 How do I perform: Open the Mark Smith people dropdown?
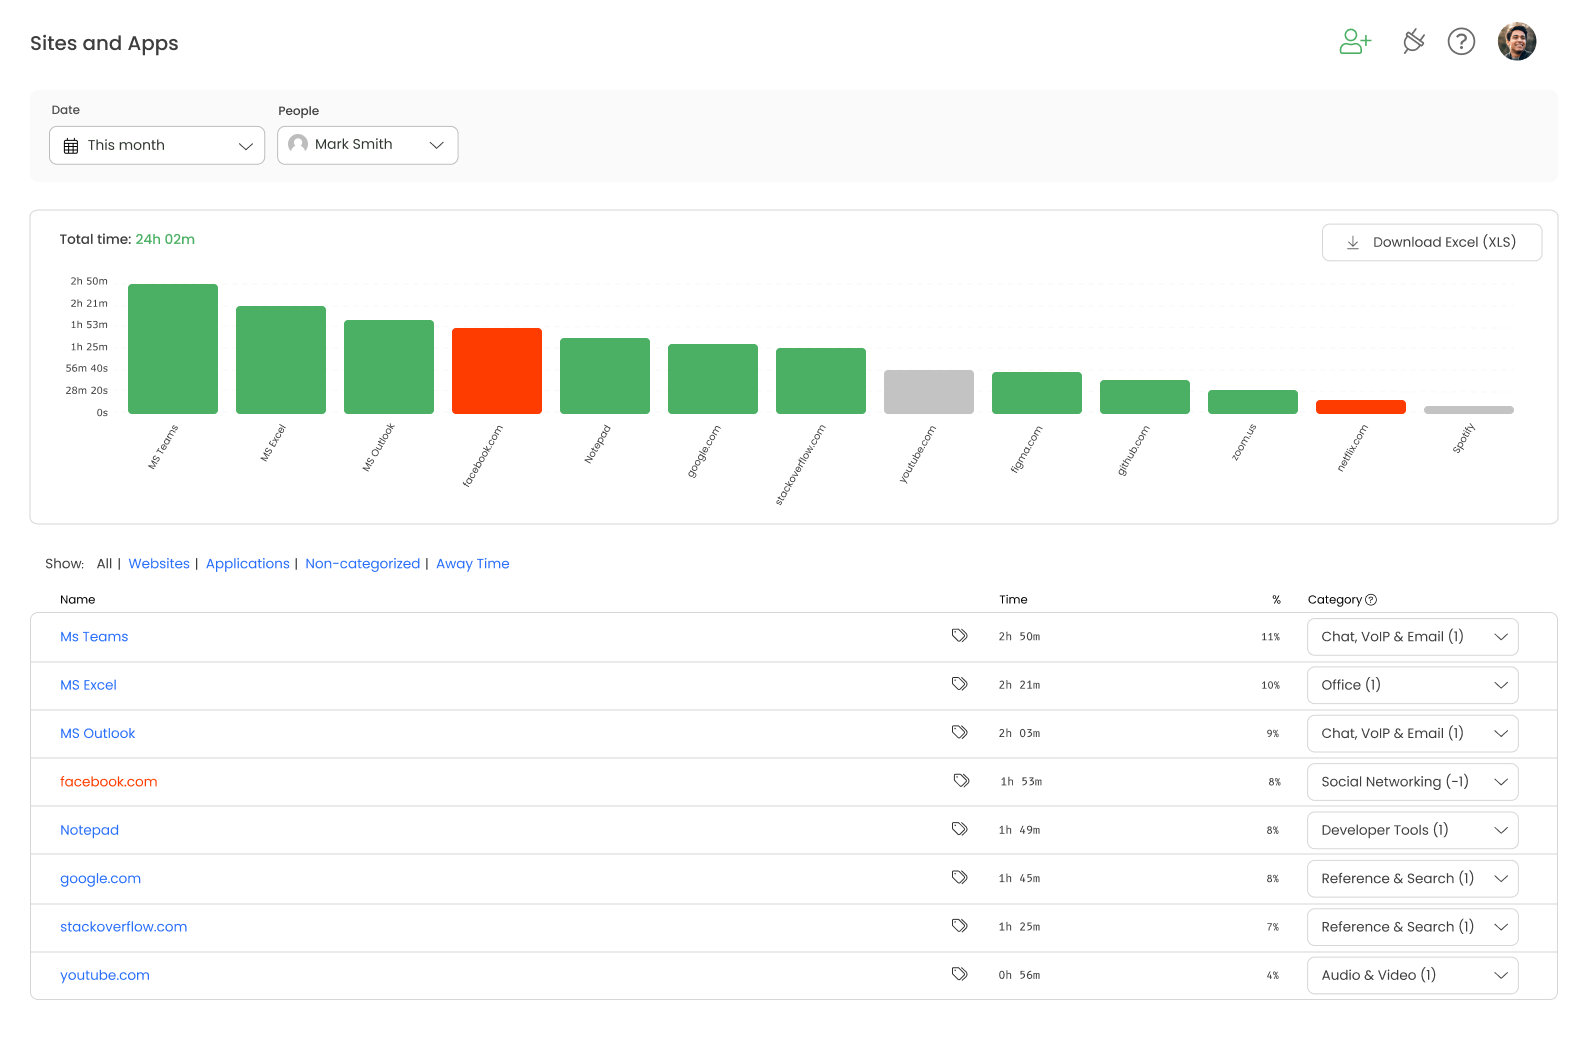(367, 145)
